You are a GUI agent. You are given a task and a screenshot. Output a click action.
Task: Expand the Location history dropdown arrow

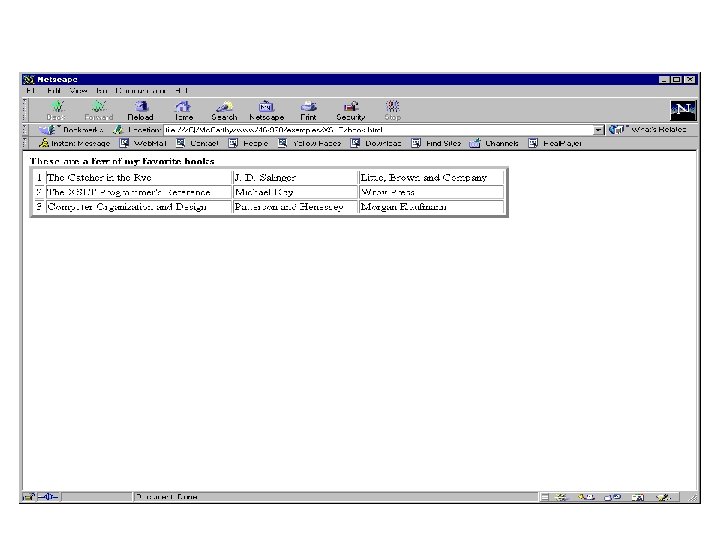pos(598,130)
